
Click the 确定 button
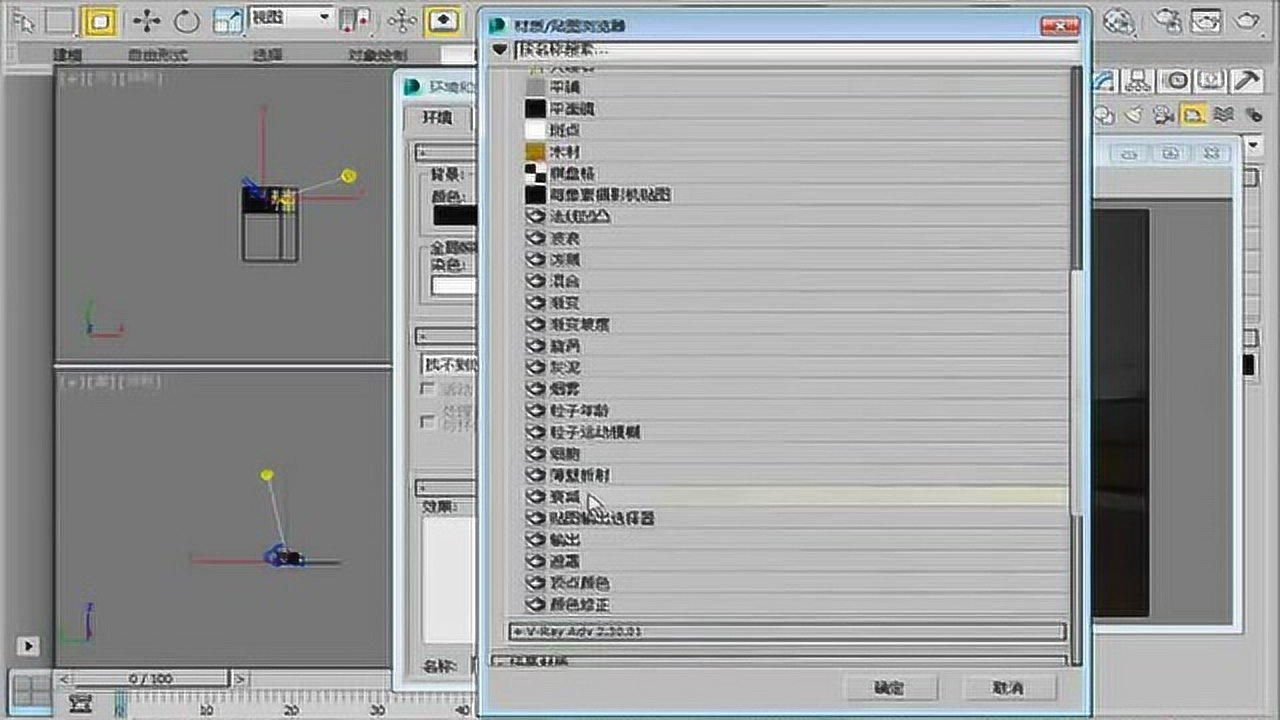click(x=889, y=688)
